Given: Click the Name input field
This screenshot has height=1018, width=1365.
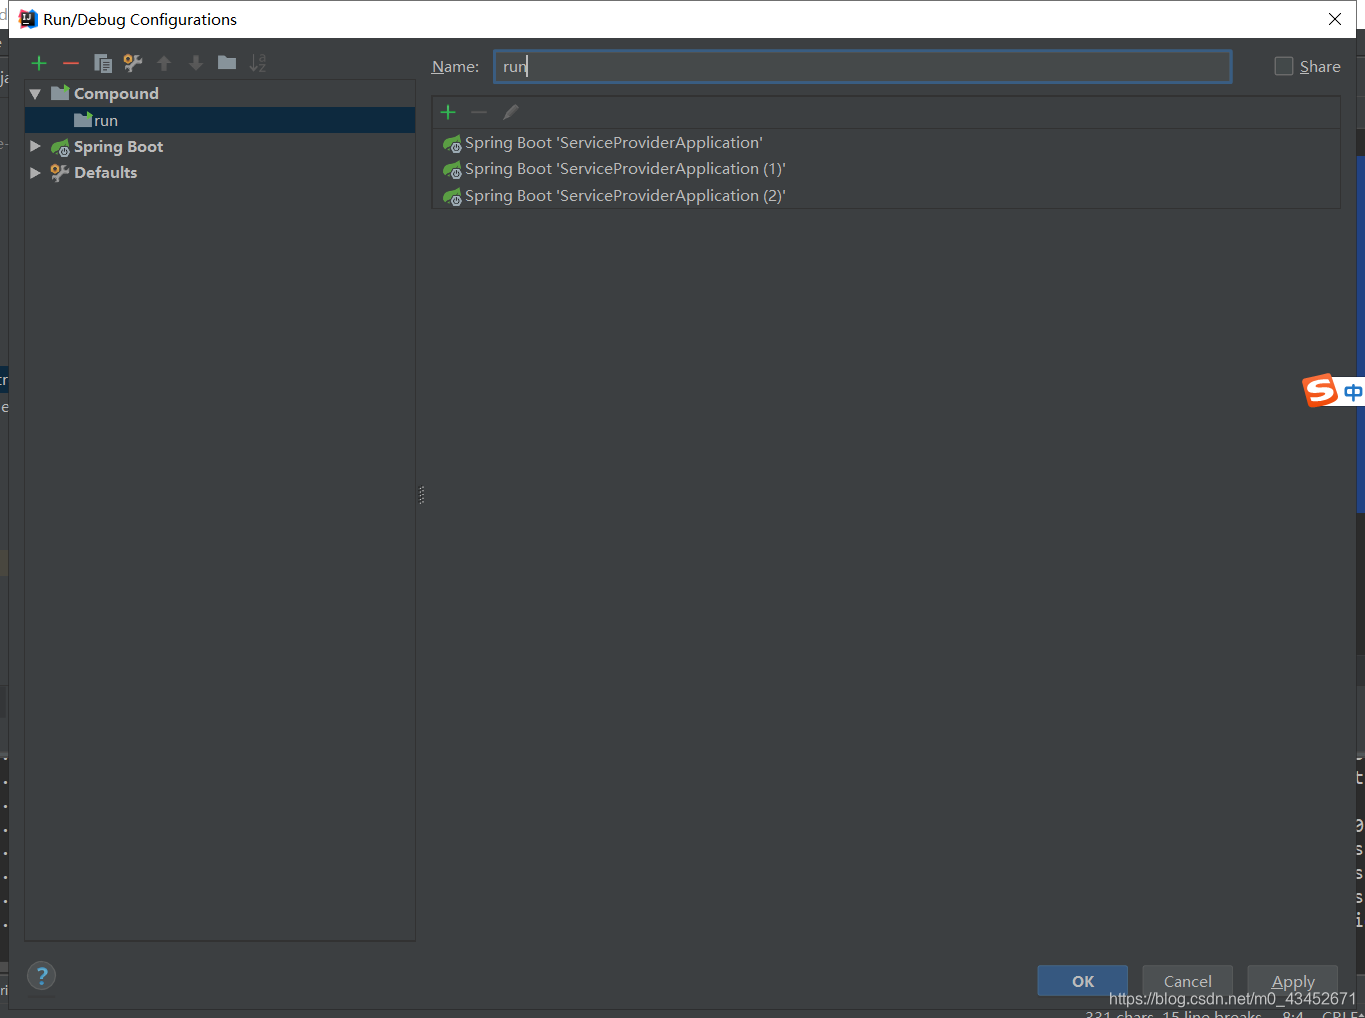Looking at the screenshot, I should point(862,66).
